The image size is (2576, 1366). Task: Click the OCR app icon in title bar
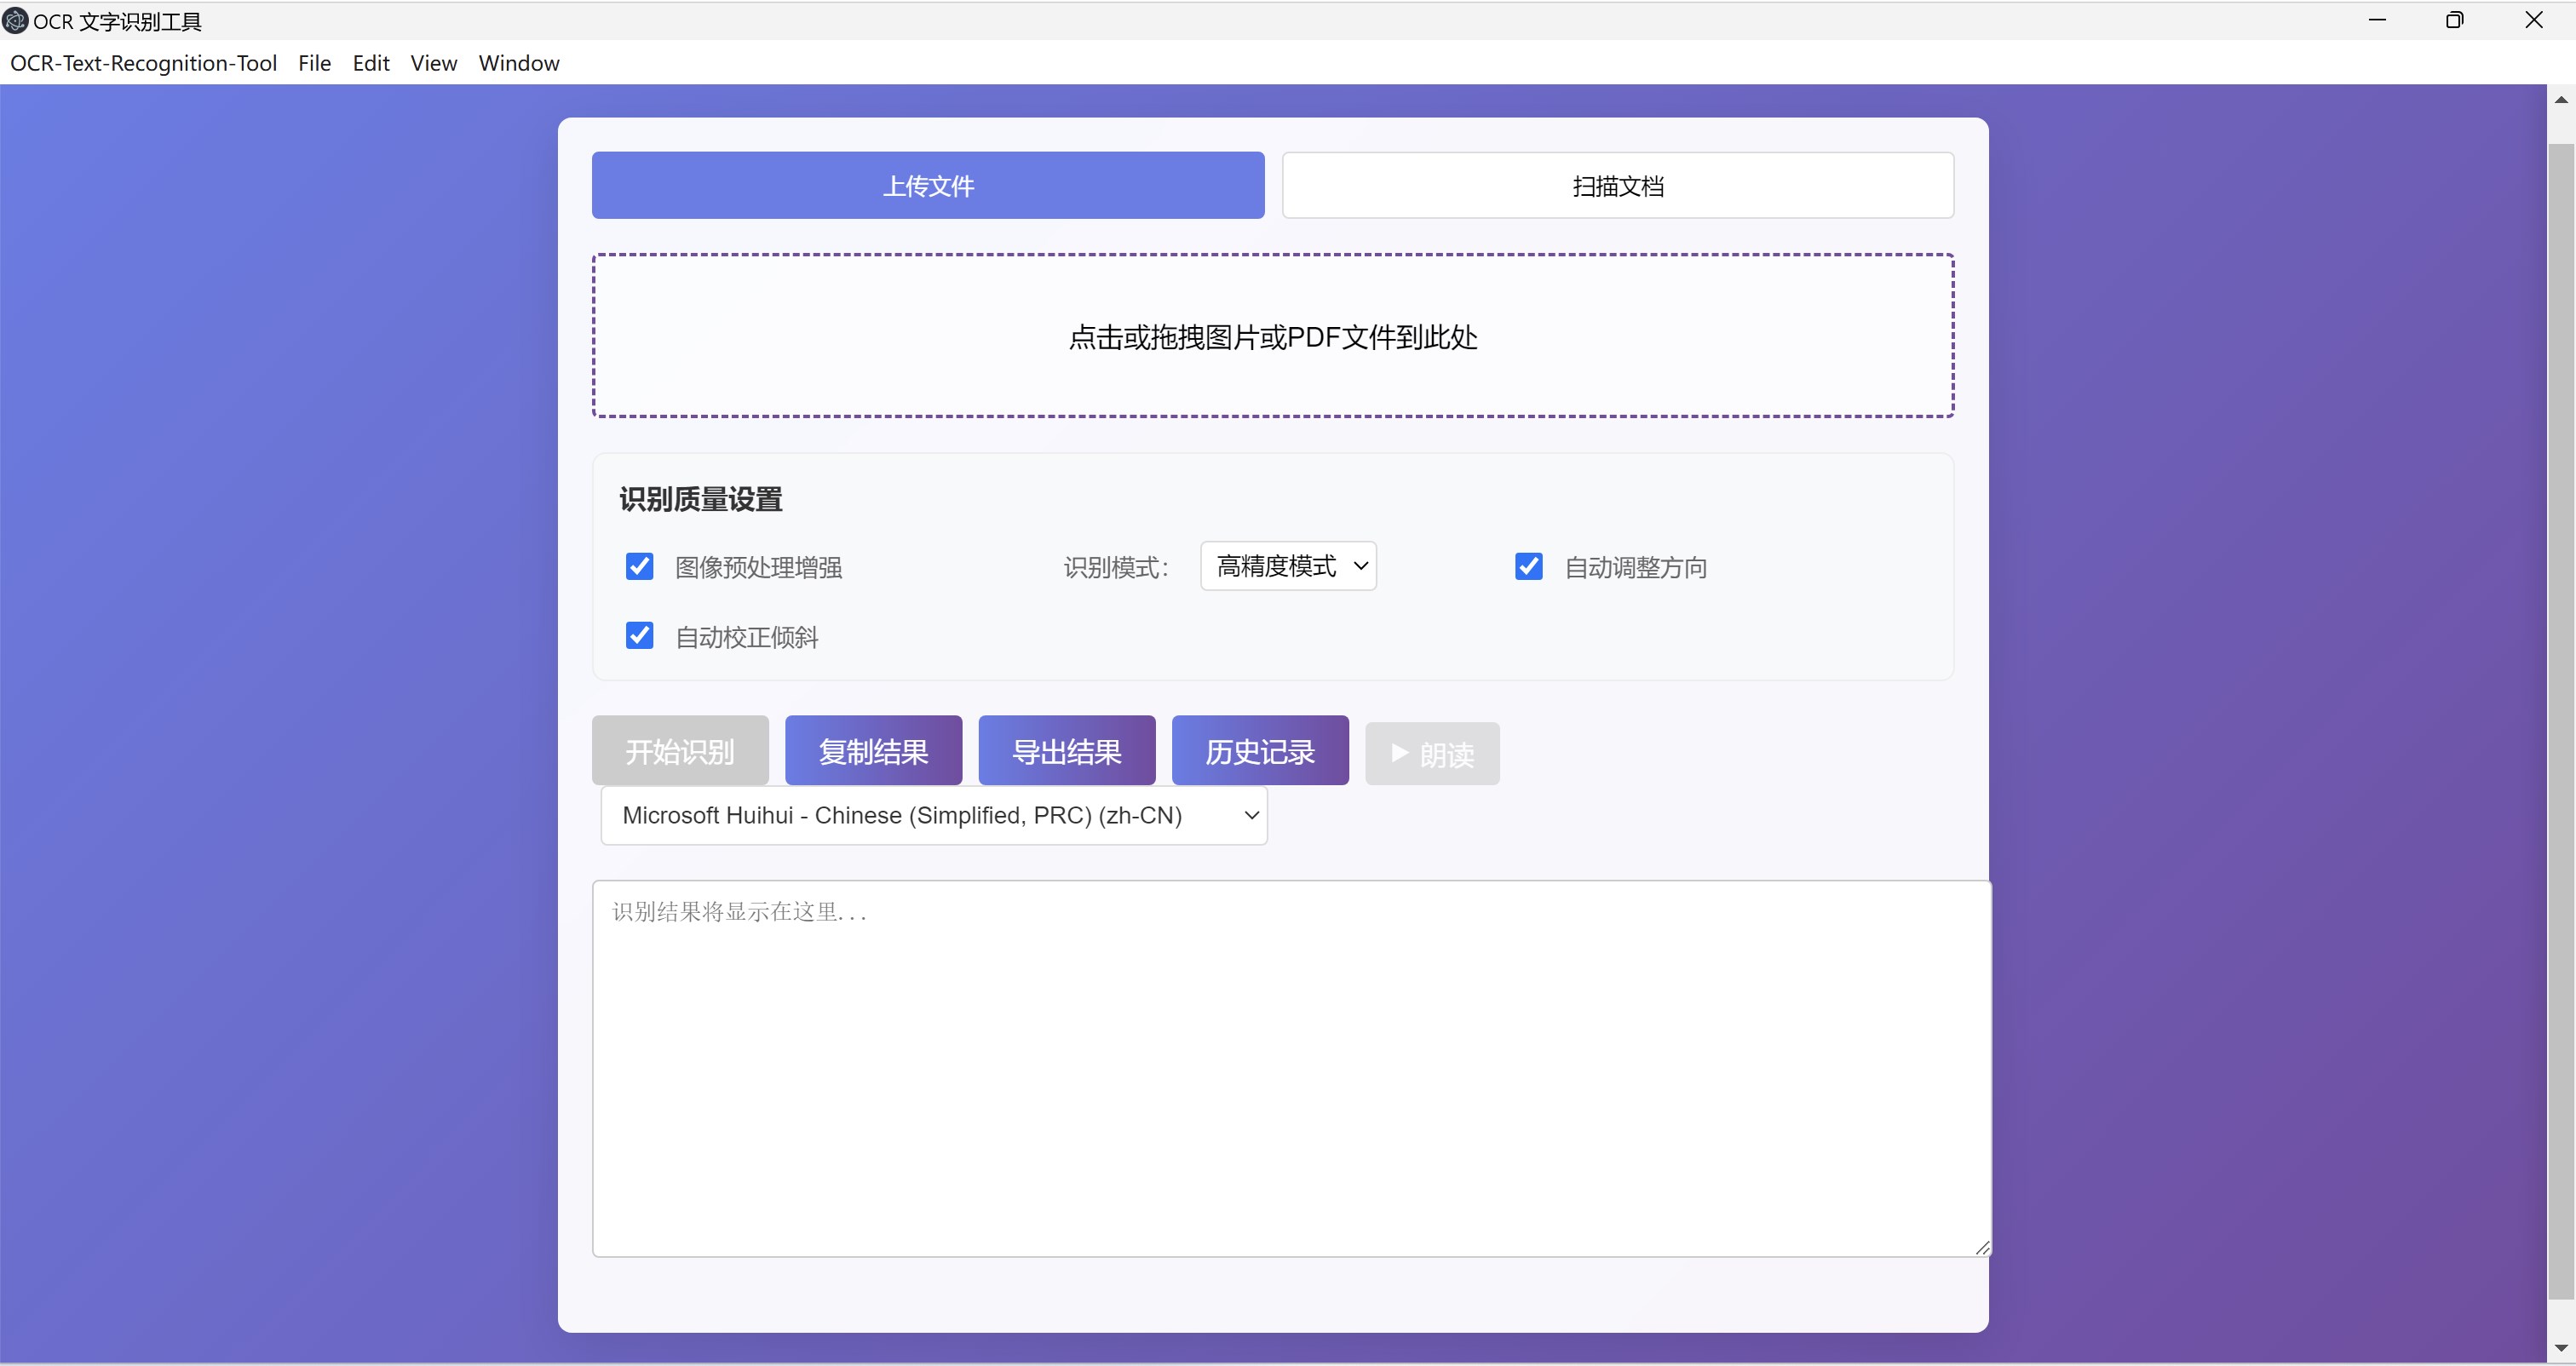15,20
